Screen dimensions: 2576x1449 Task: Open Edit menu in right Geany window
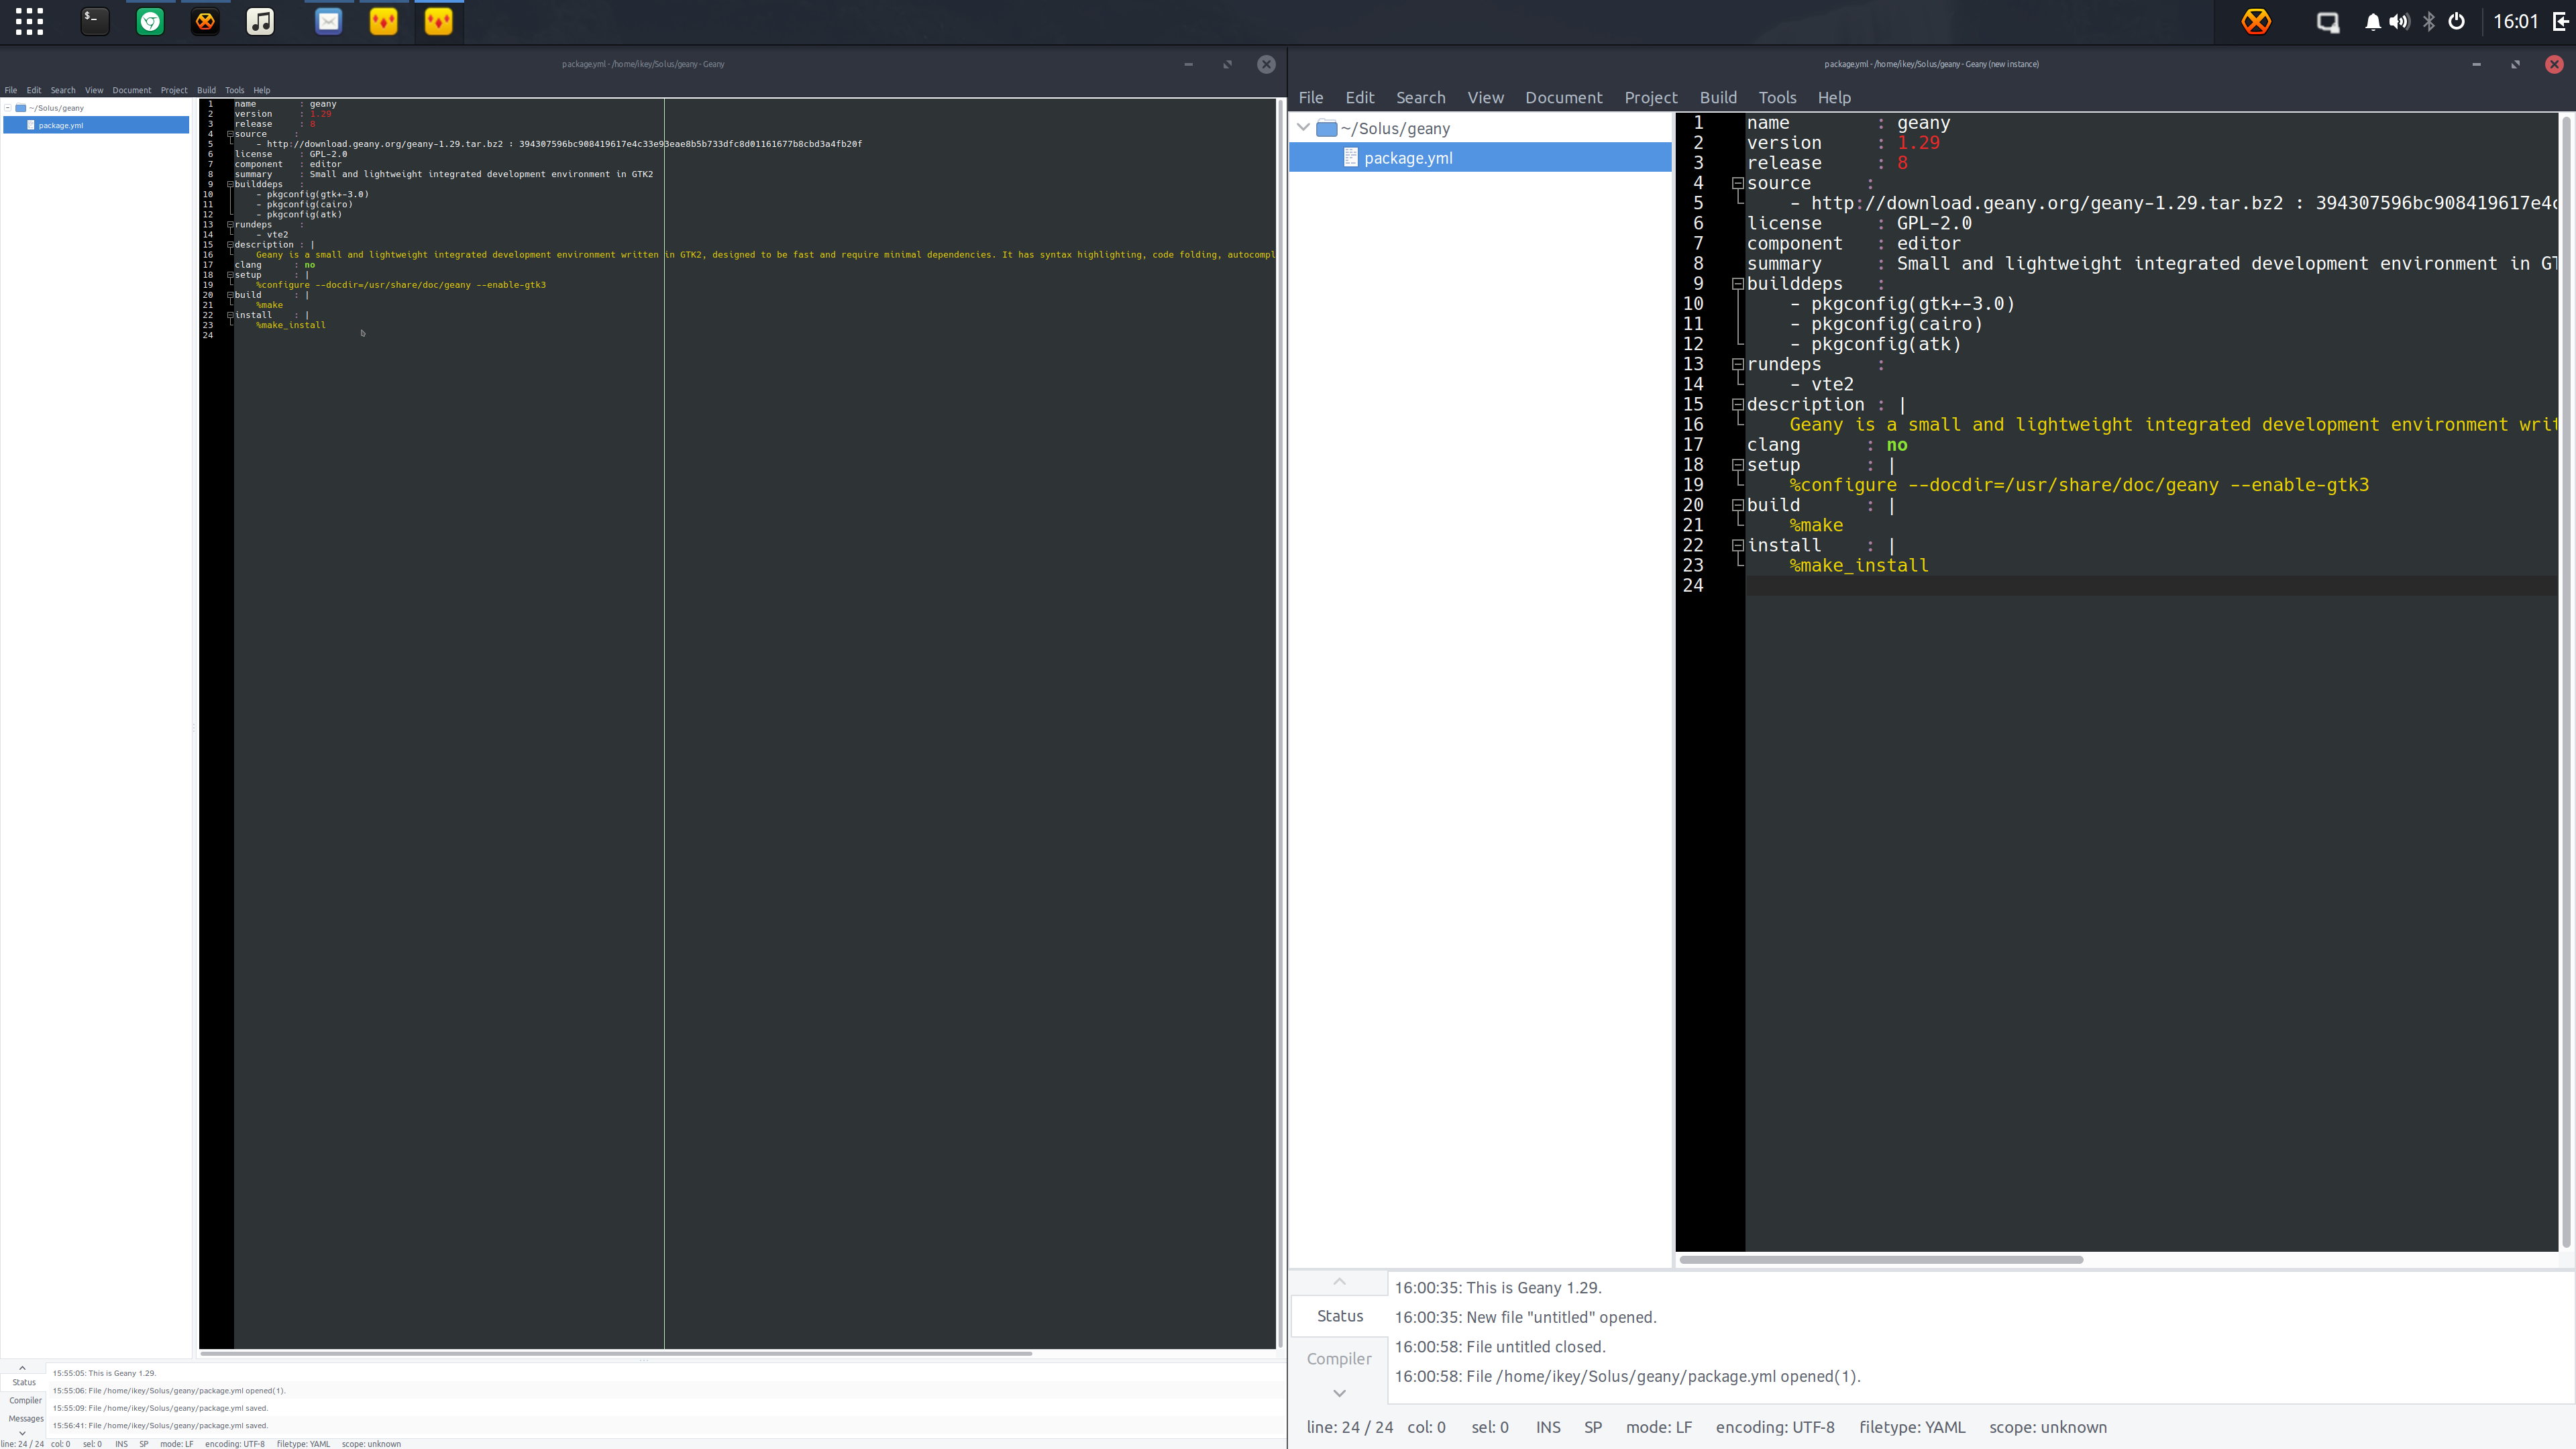(x=1359, y=97)
